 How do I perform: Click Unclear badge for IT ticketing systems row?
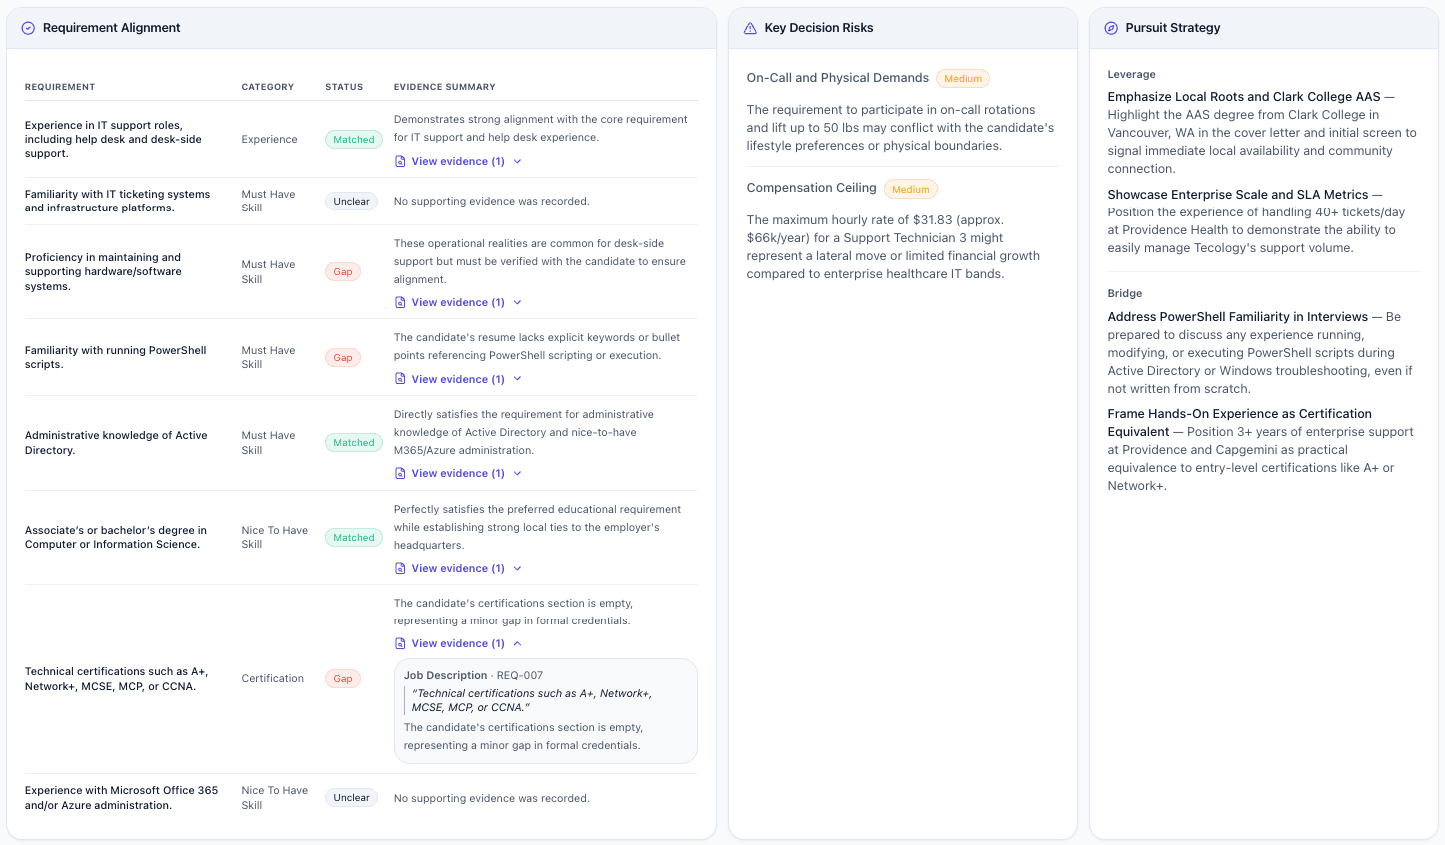pyautogui.click(x=351, y=201)
